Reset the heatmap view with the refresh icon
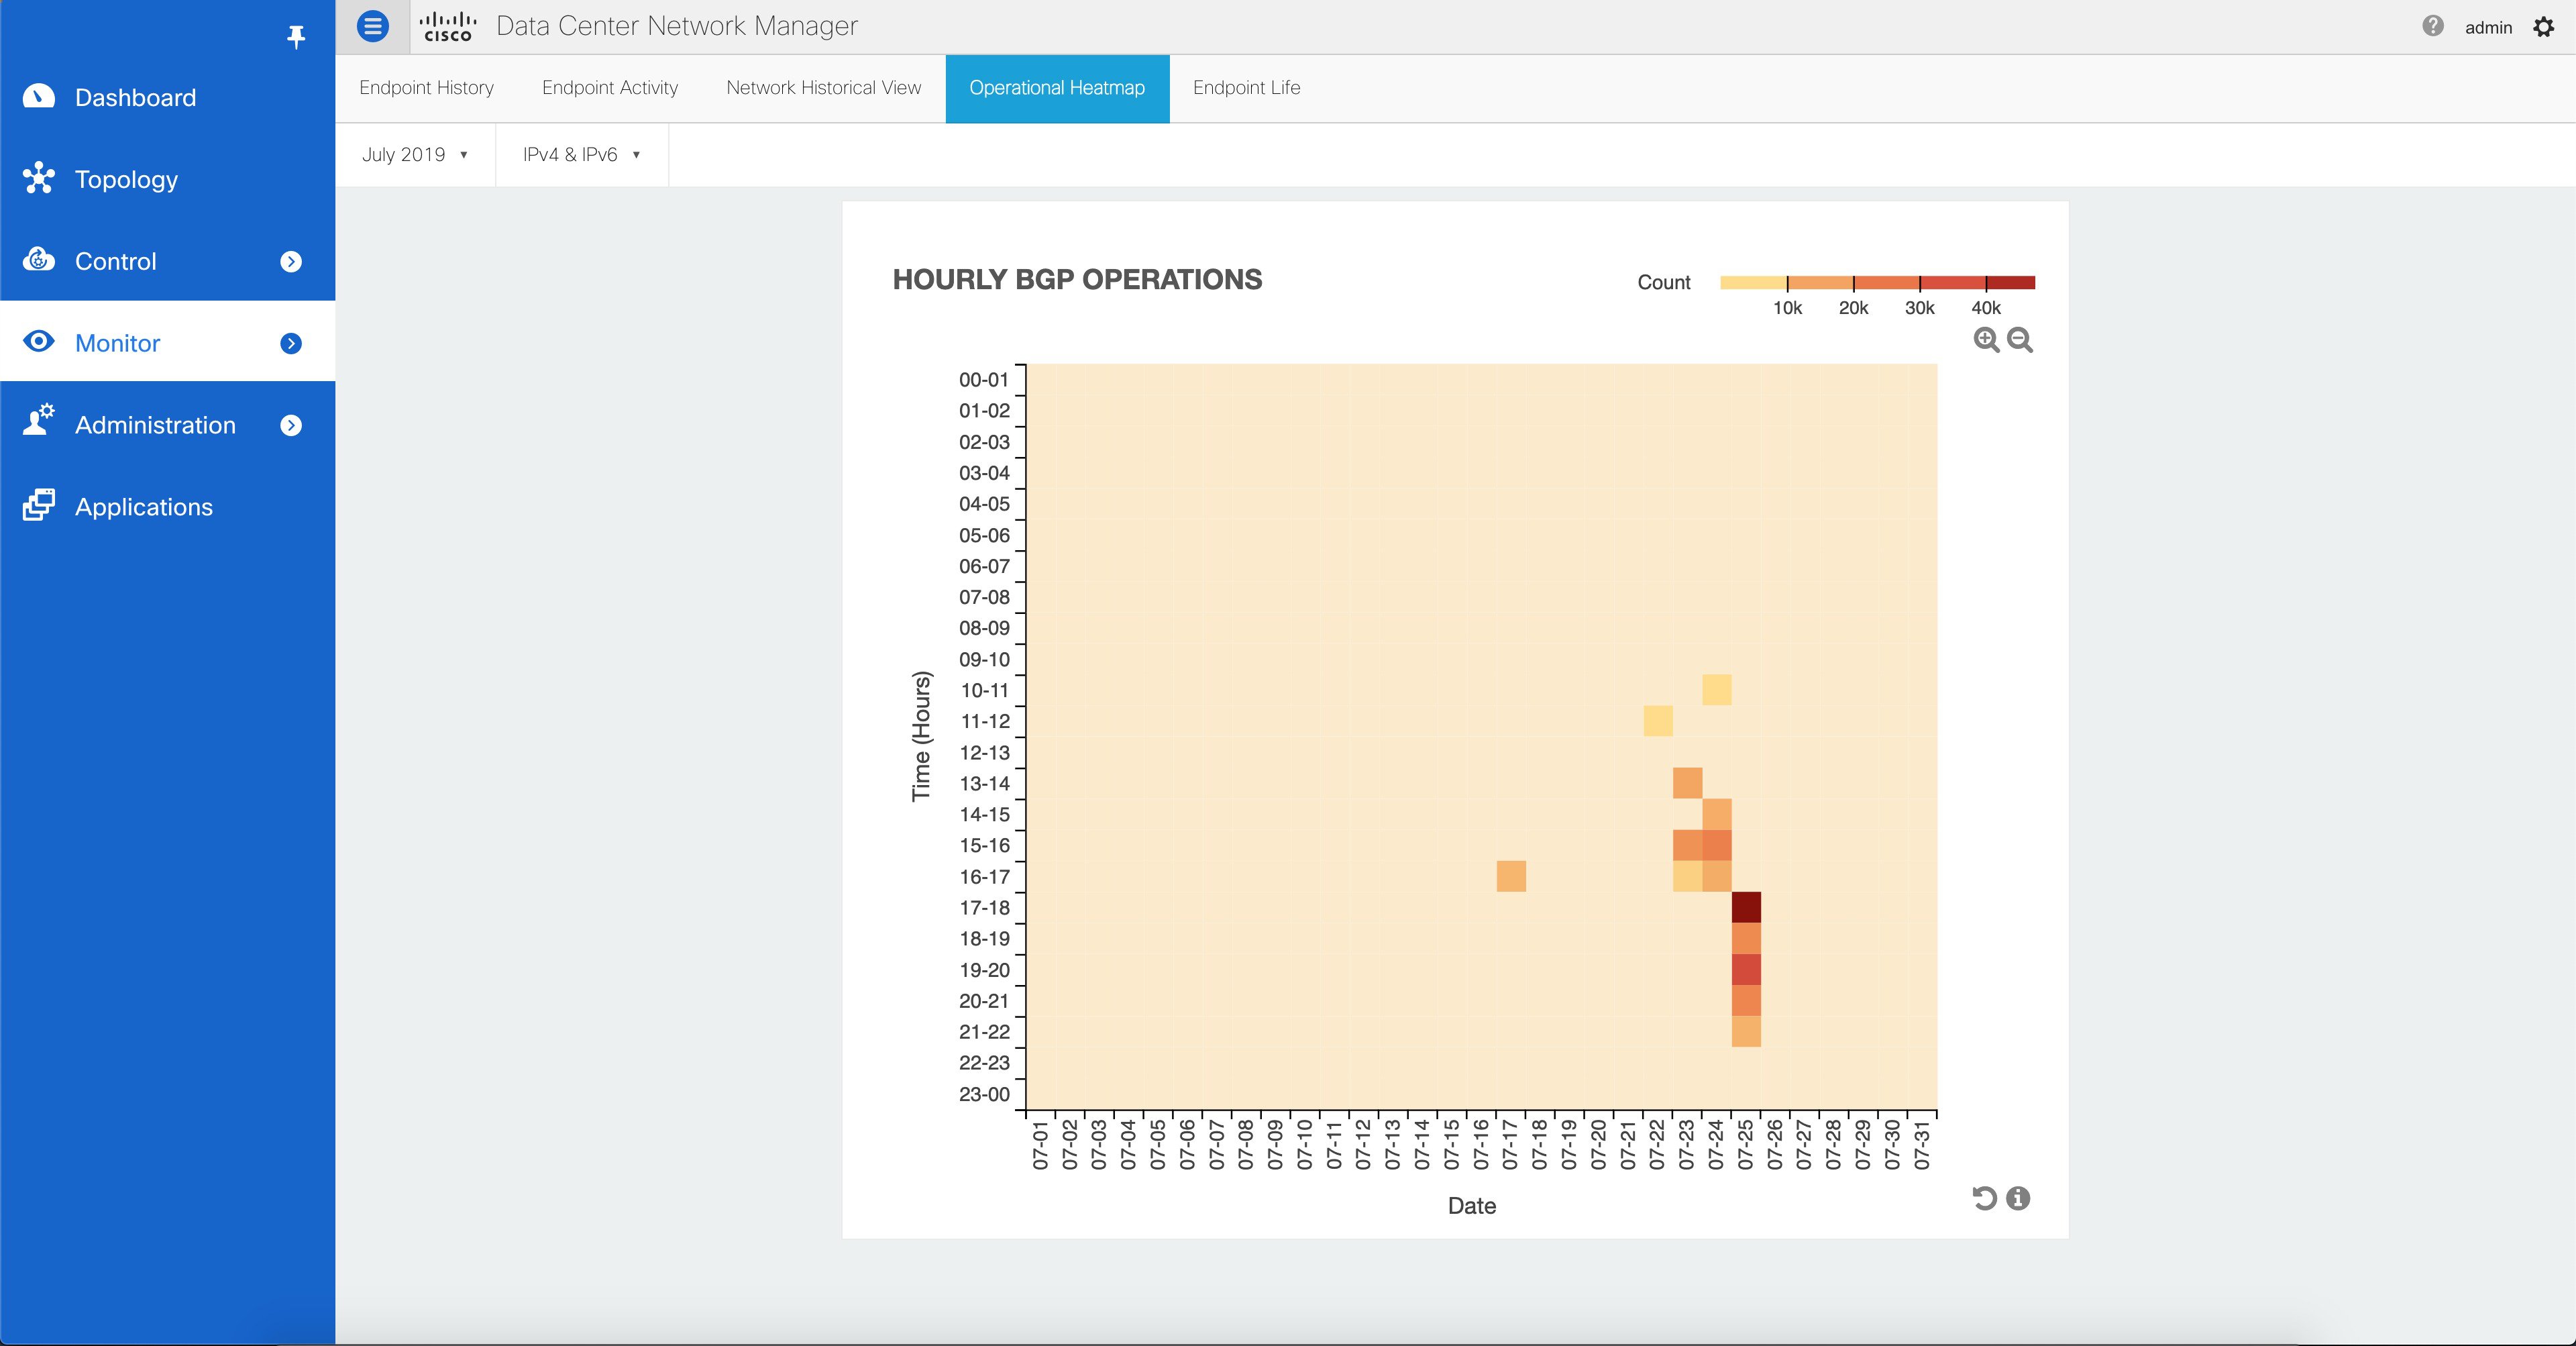This screenshot has width=2576, height=1346. coord(1984,1198)
